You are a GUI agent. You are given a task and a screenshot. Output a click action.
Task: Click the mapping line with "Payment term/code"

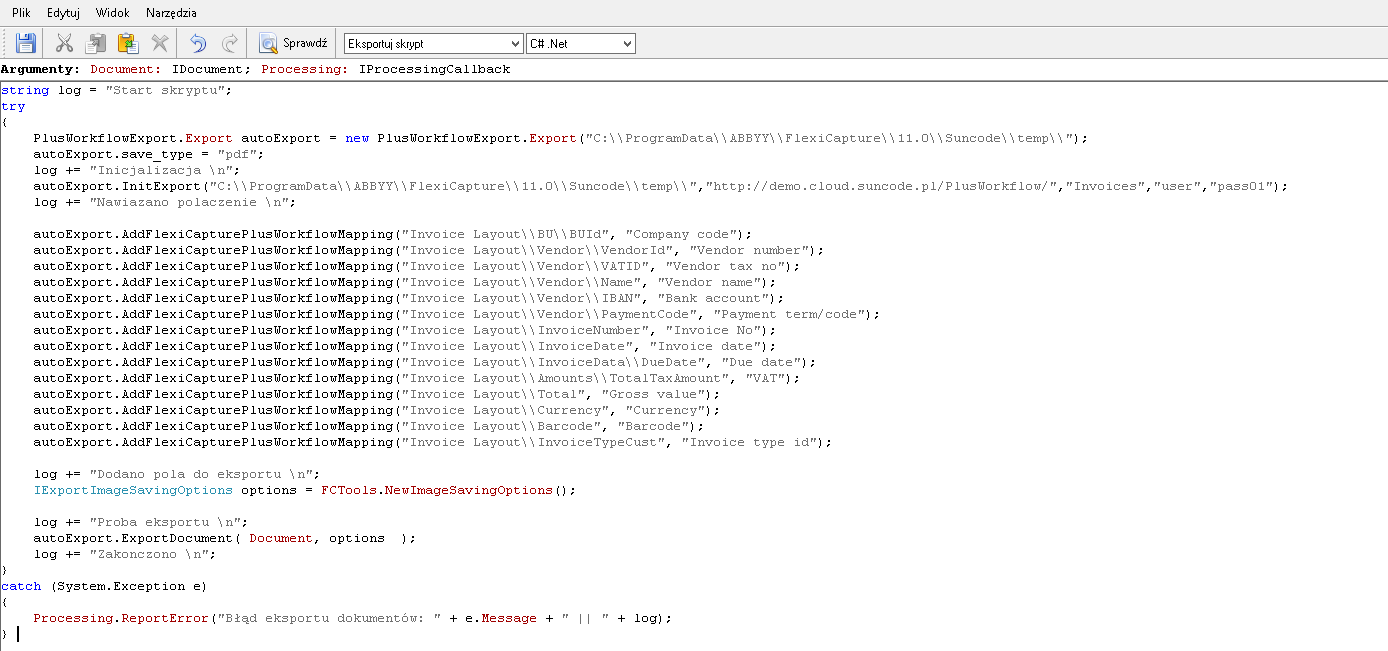(x=456, y=314)
